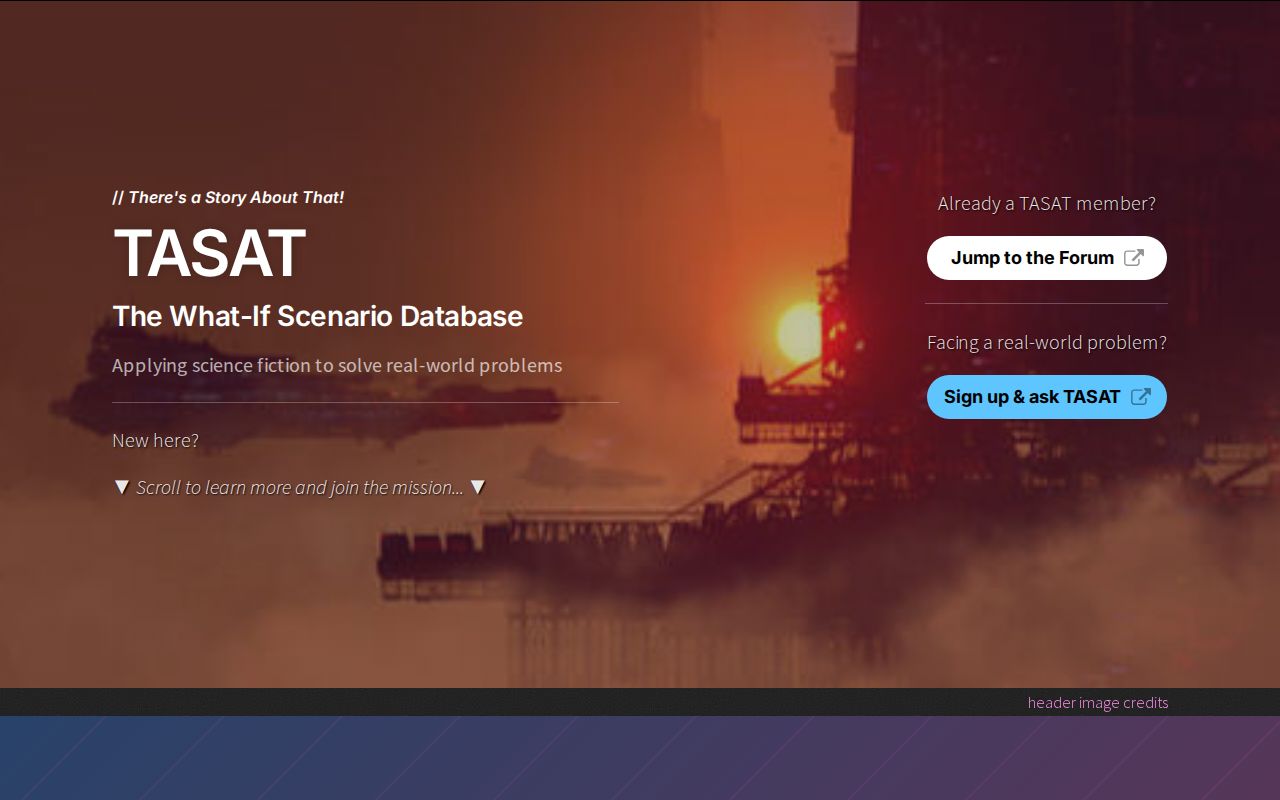Click the external-link icon on Jump to the Forum
The image size is (1280, 800).
[x=1133, y=258]
